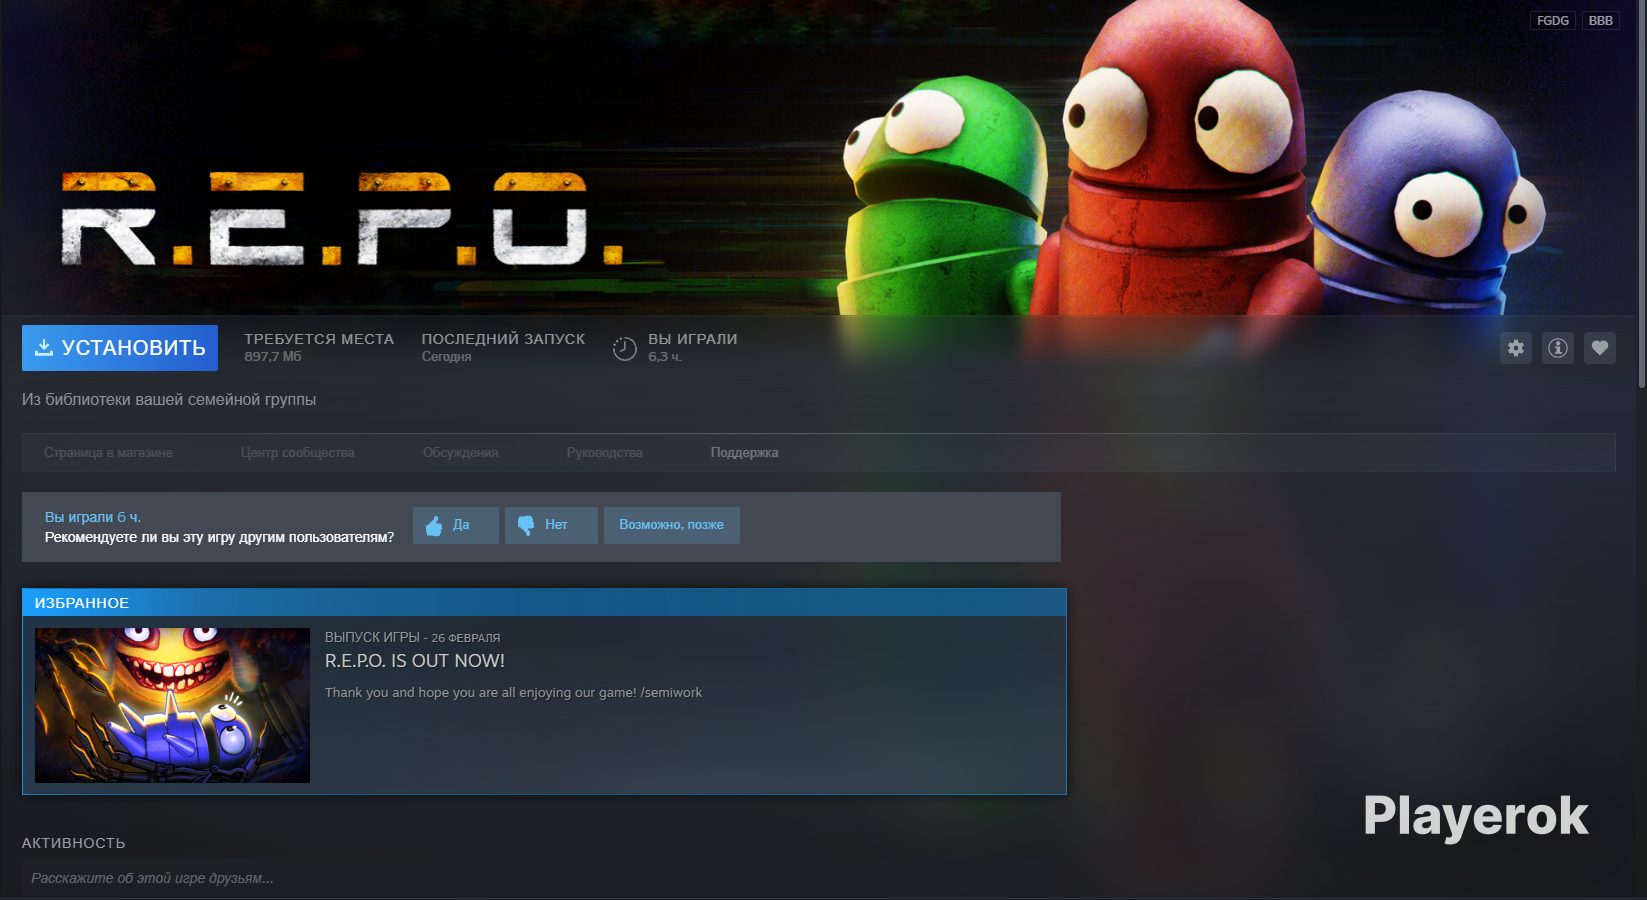Choose Нет thumbs-down button
The width and height of the screenshot is (1647, 900).
tap(551, 525)
